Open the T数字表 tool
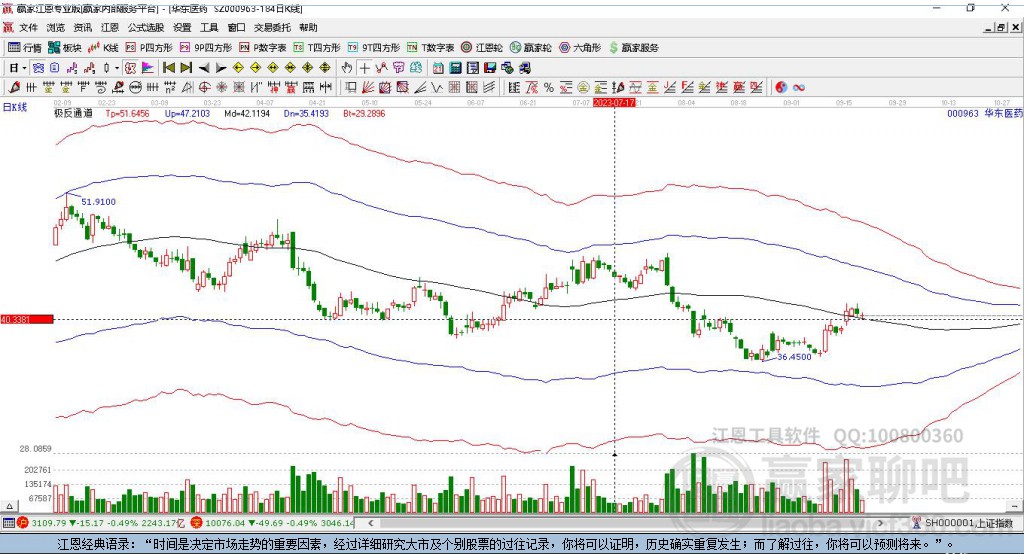1024x554 pixels. click(430, 48)
